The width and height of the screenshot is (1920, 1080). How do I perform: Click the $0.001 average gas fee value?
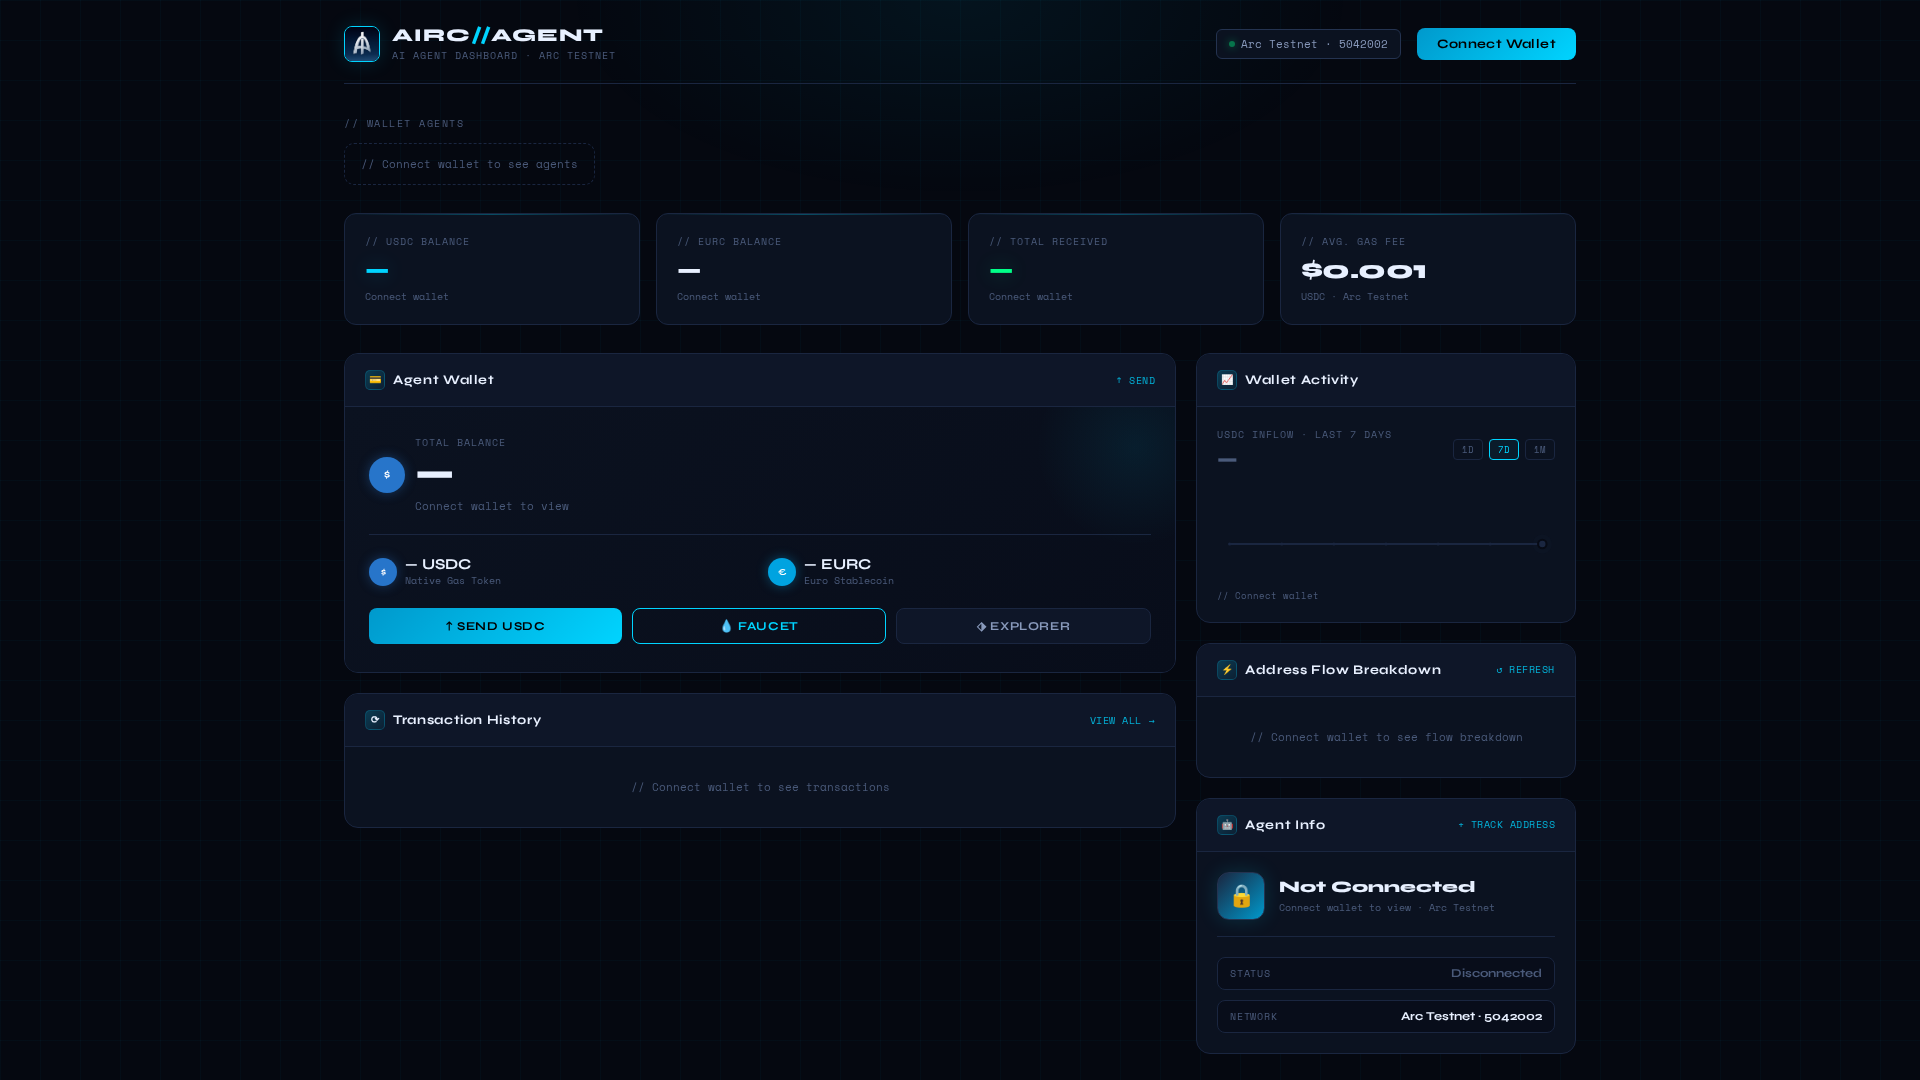[1363, 271]
